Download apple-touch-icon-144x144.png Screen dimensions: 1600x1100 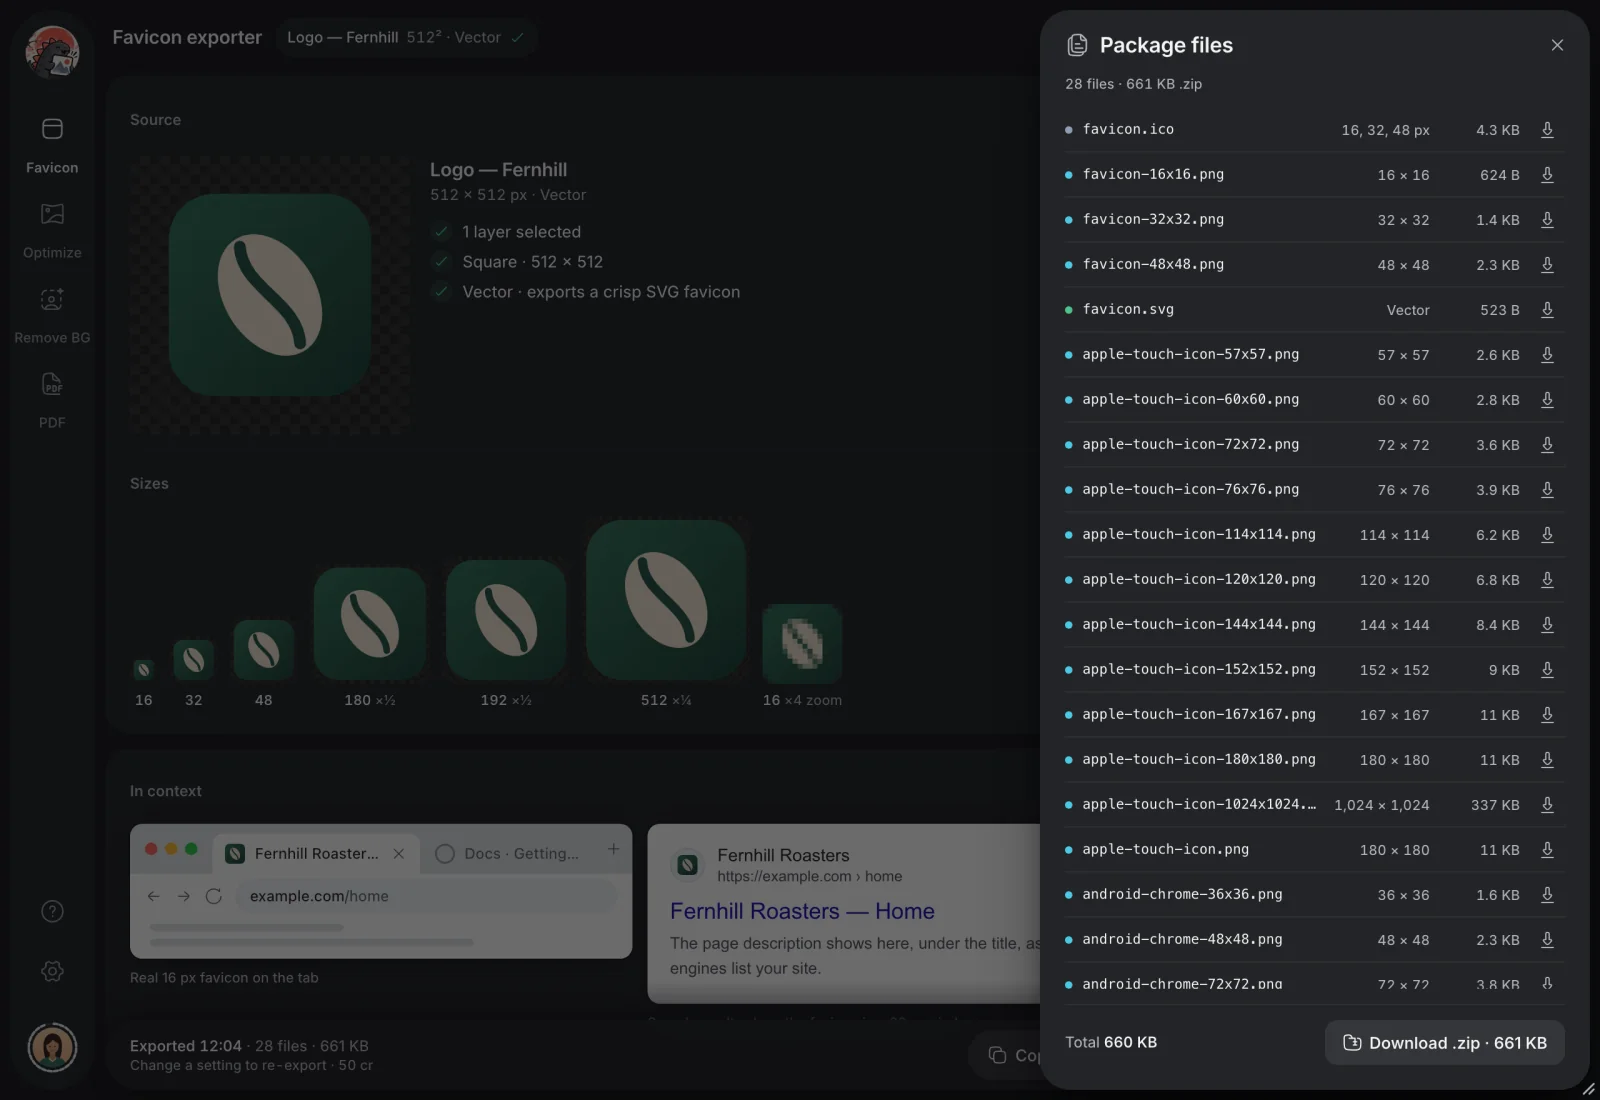pos(1547,625)
